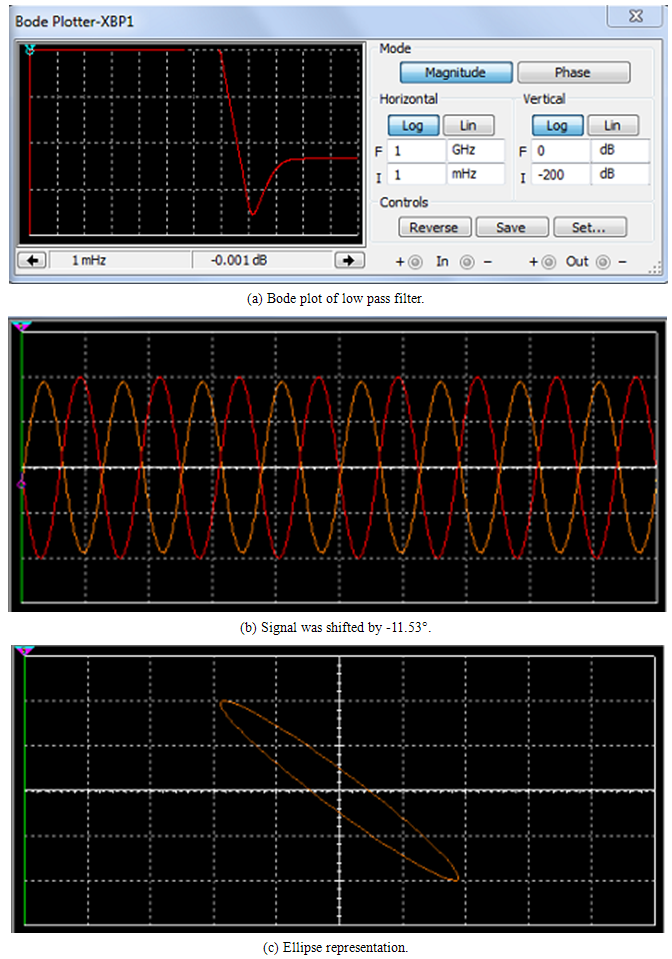Click the In negative terminal
Image resolution: width=672 pixels, height=959 pixels.
point(468,262)
